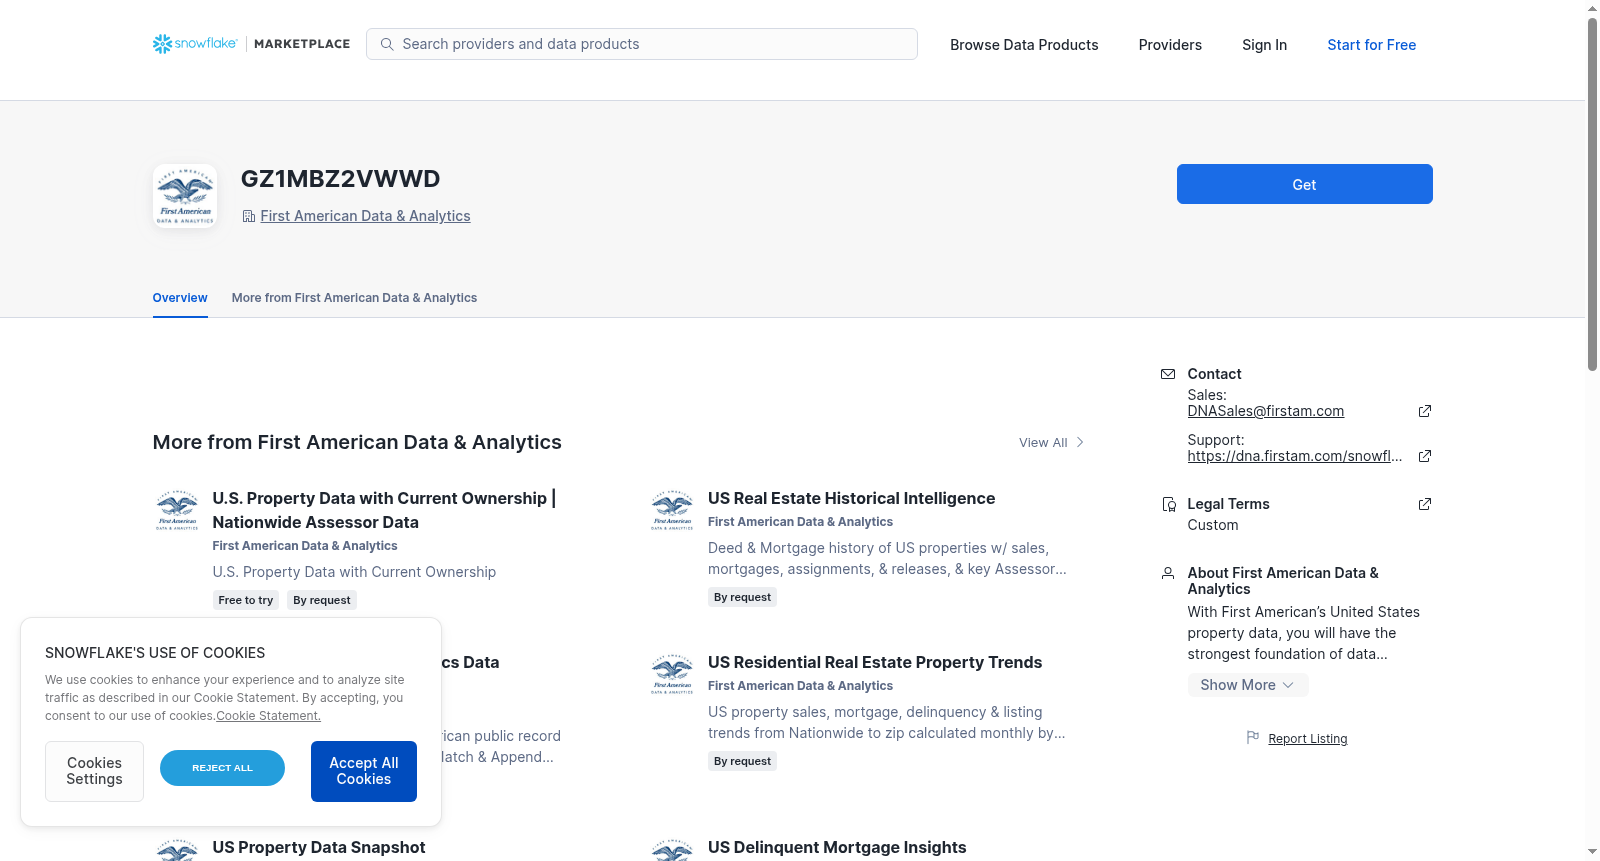Open external link icon for Sales email
This screenshot has width=1600, height=861.
tap(1425, 411)
